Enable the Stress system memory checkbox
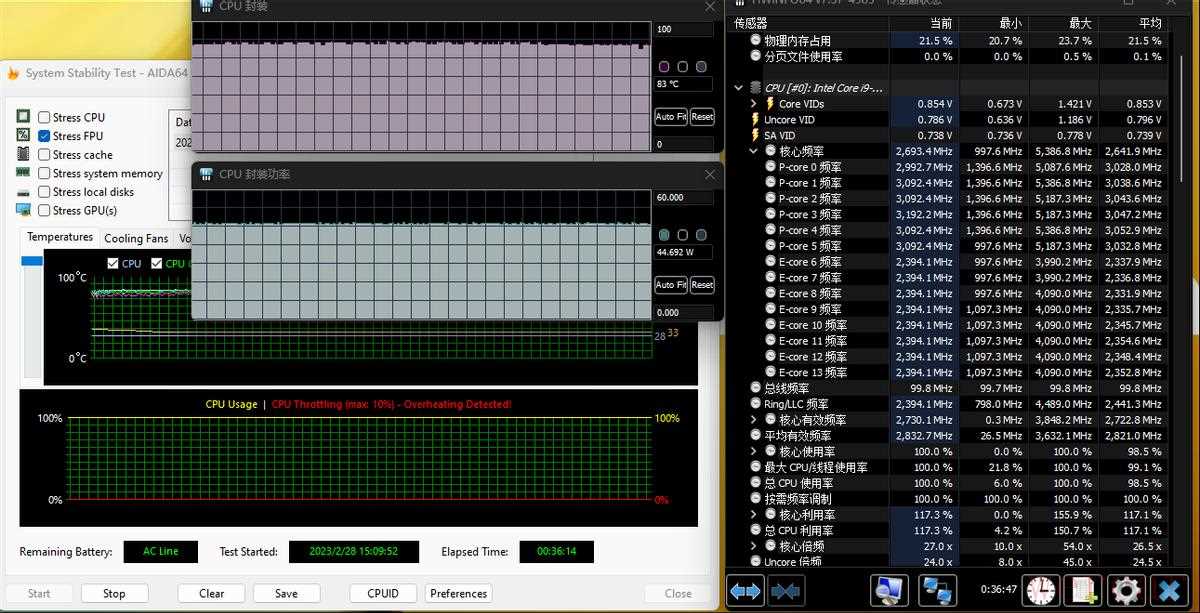 click(45, 174)
